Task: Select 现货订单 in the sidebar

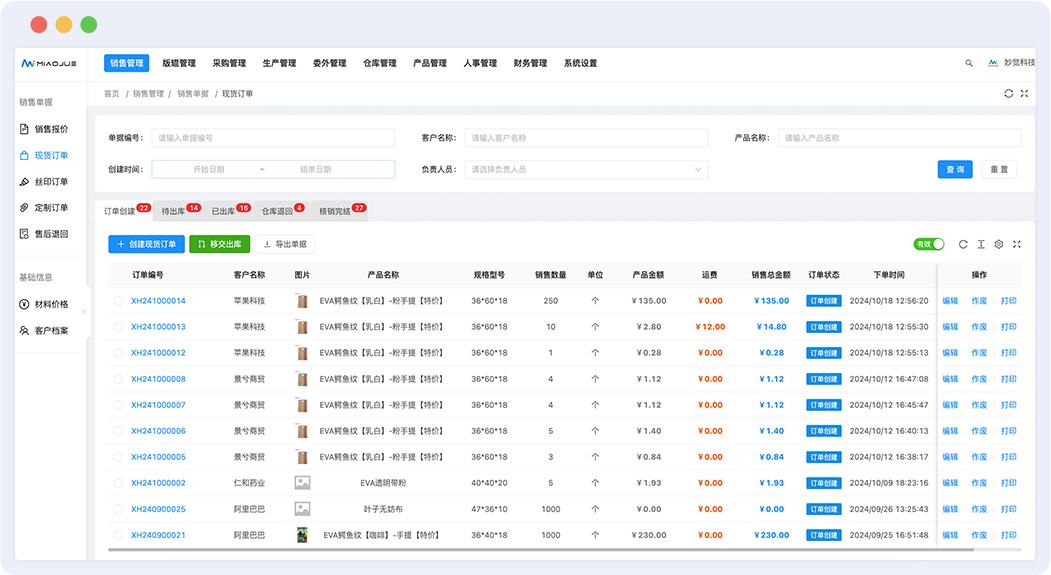Action: pos(44,155)
